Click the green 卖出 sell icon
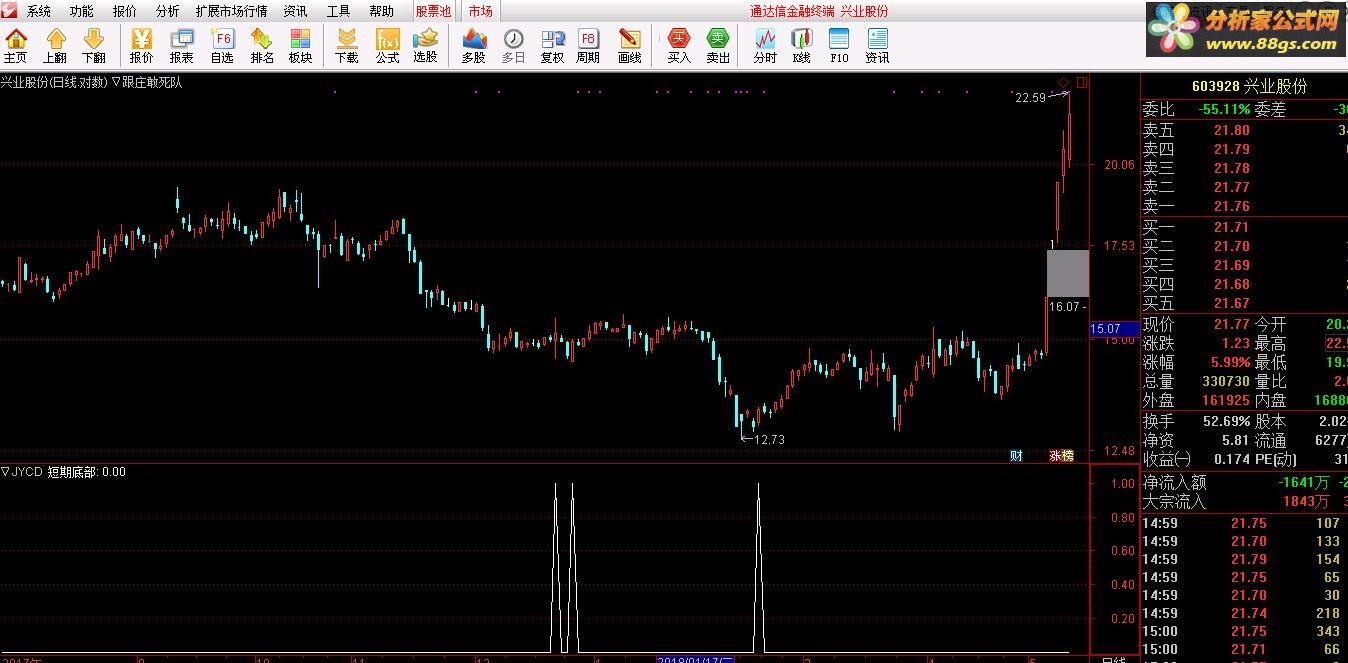Screen dimensions: 1348x663 pos(718,46)
